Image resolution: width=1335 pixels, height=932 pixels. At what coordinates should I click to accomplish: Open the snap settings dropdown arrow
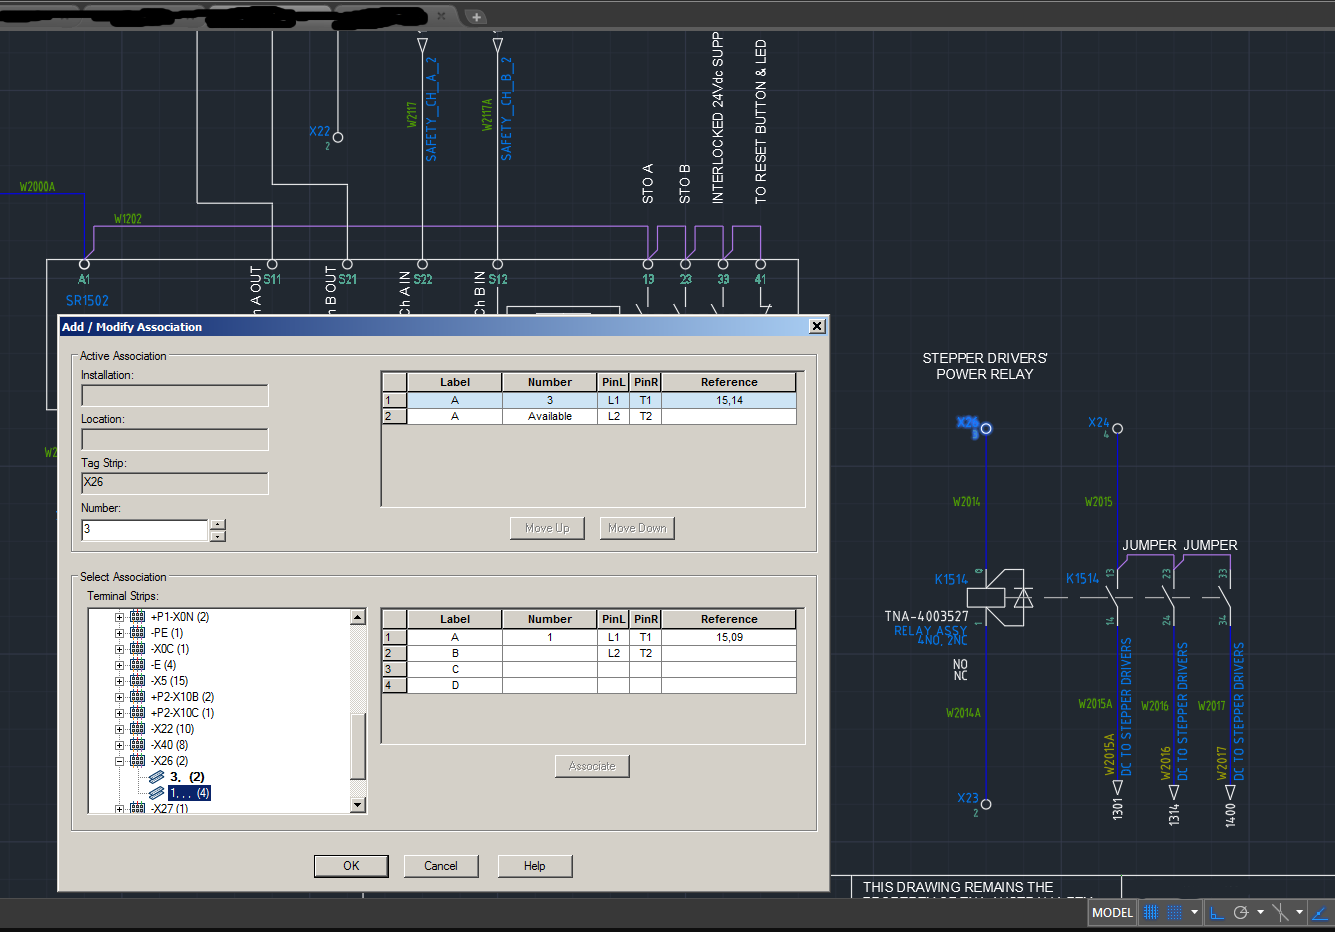(x=1194, y=912)
